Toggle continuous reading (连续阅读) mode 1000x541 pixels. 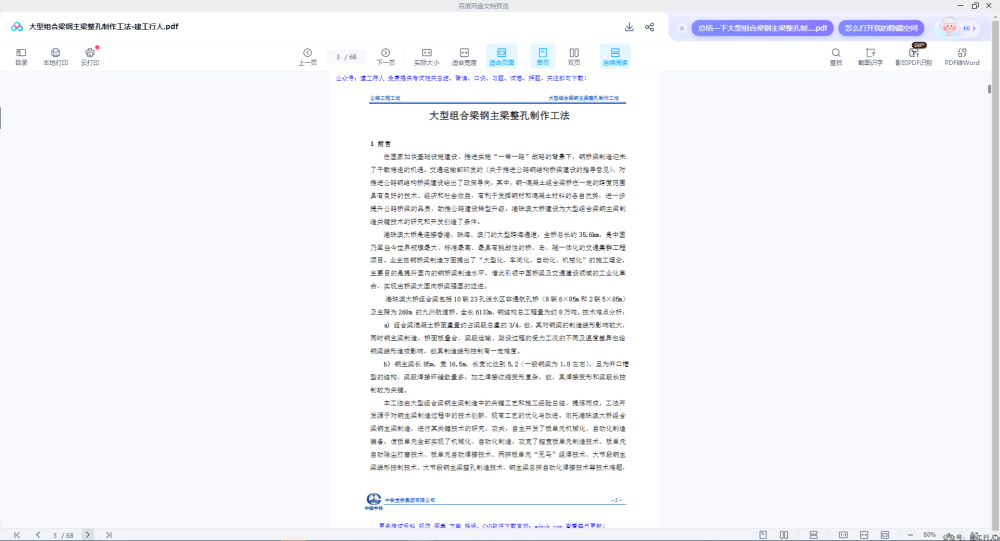615,57
